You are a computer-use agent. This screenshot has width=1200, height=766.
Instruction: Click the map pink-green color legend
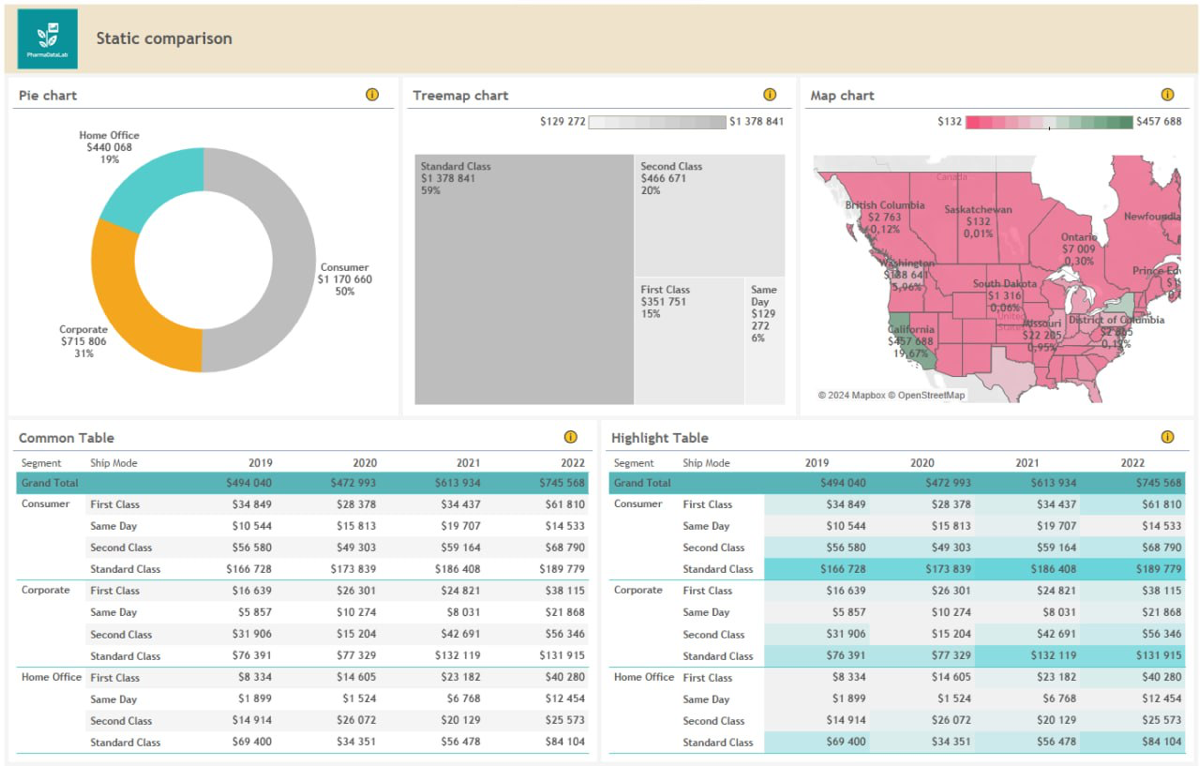(1049, 122)
